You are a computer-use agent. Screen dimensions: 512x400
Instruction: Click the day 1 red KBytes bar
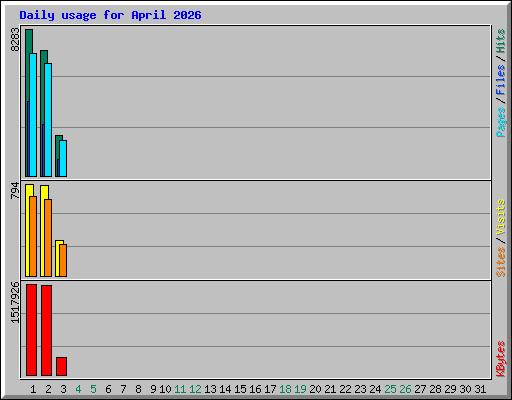point(31,330)
